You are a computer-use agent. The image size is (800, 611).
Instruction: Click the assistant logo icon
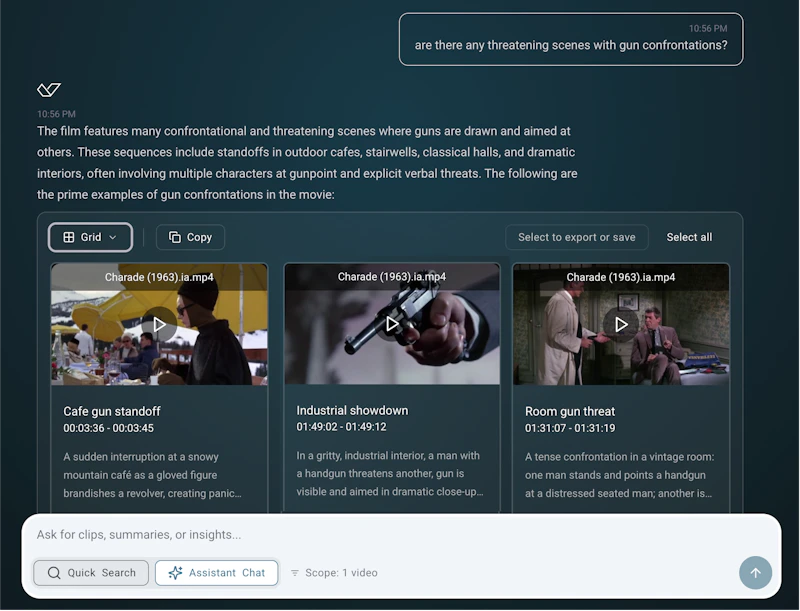point(49,90)
